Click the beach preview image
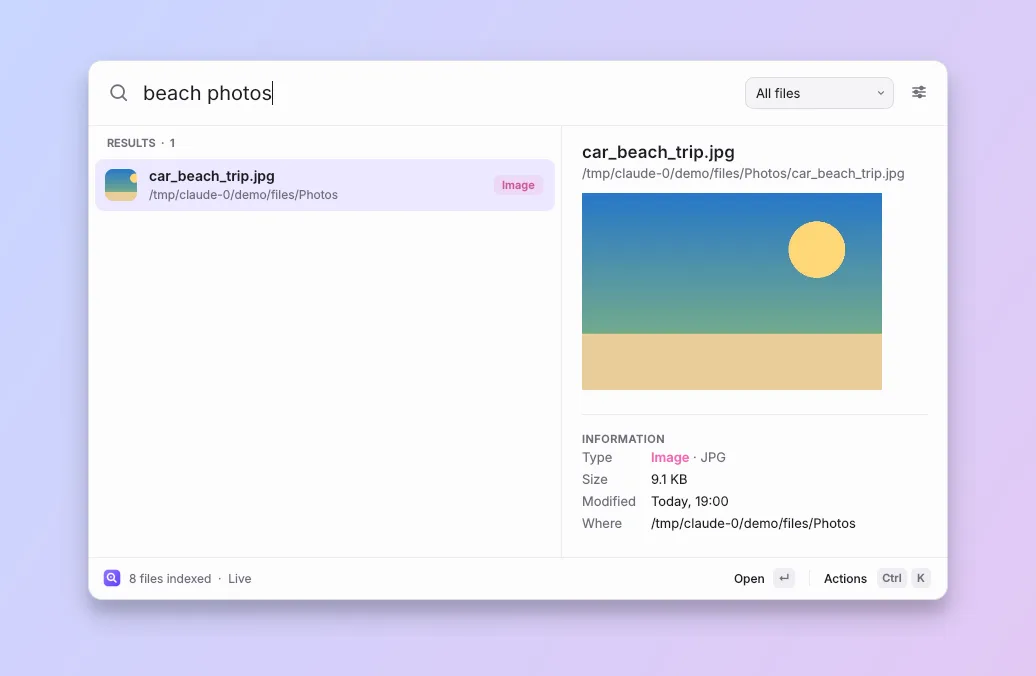Screen dimensions: 1036x676 click(x=731, y=291)
